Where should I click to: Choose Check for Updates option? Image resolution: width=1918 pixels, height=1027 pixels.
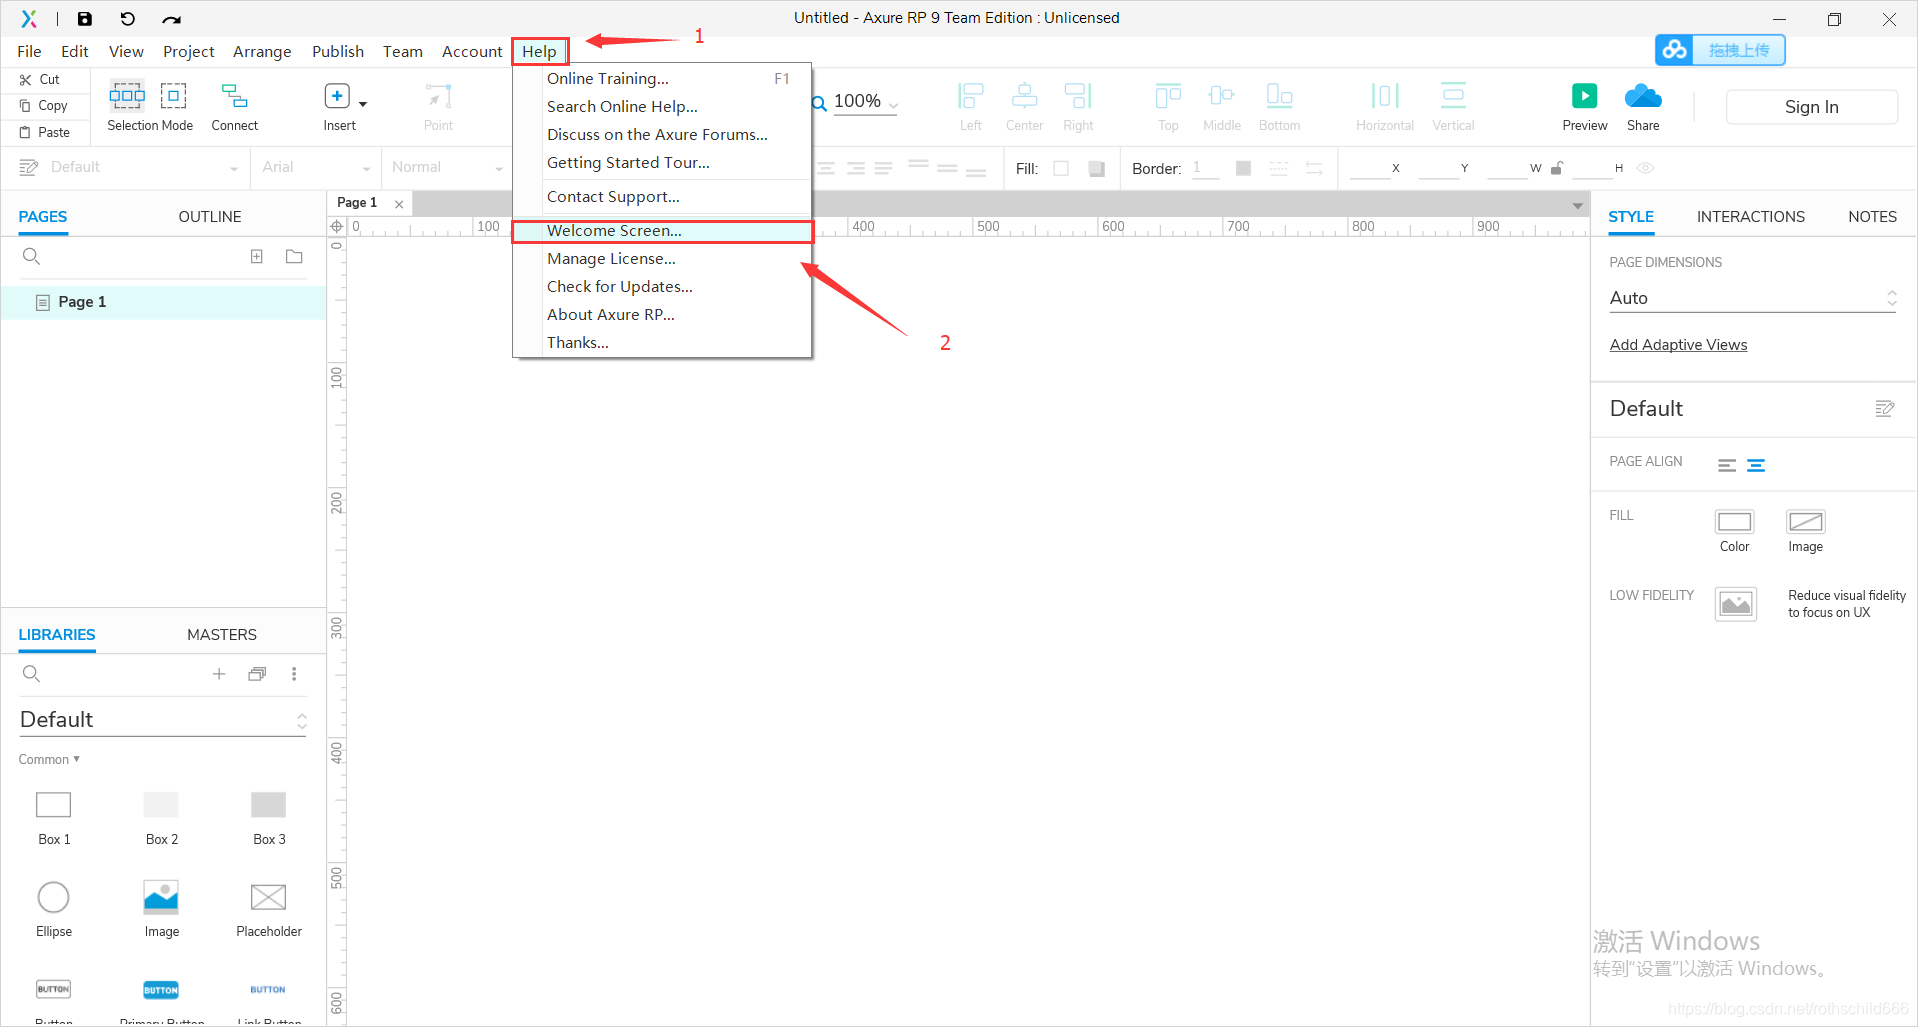[x=662, y=287]
